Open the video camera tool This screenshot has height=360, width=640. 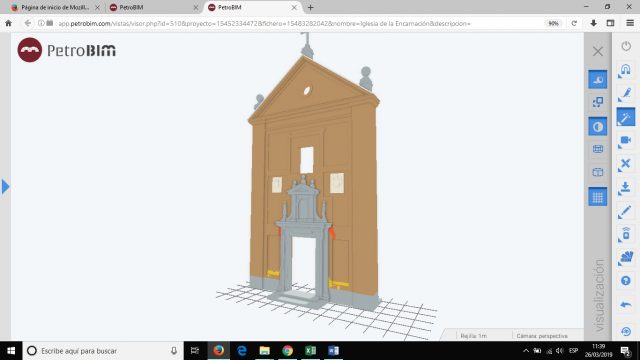tap(625, 141)
